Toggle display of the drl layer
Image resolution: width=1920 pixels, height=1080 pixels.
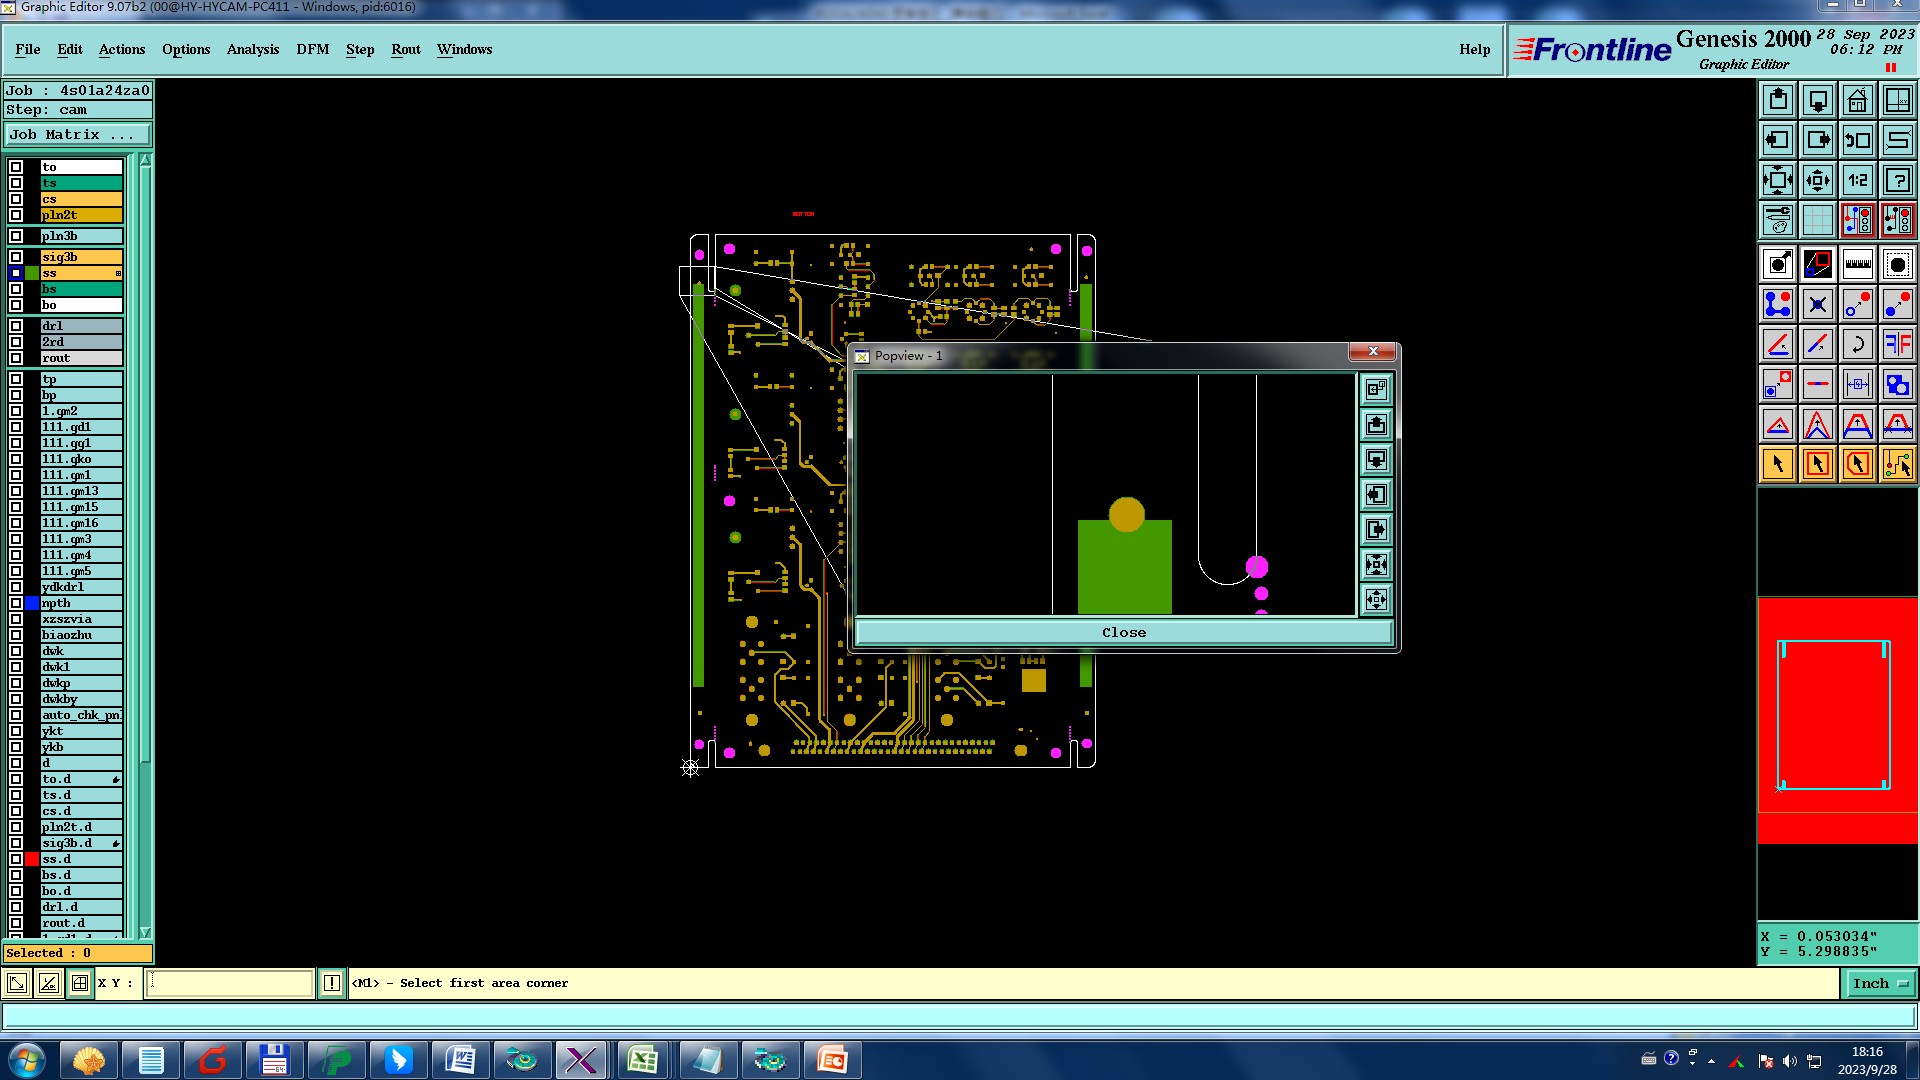point(16,326)
